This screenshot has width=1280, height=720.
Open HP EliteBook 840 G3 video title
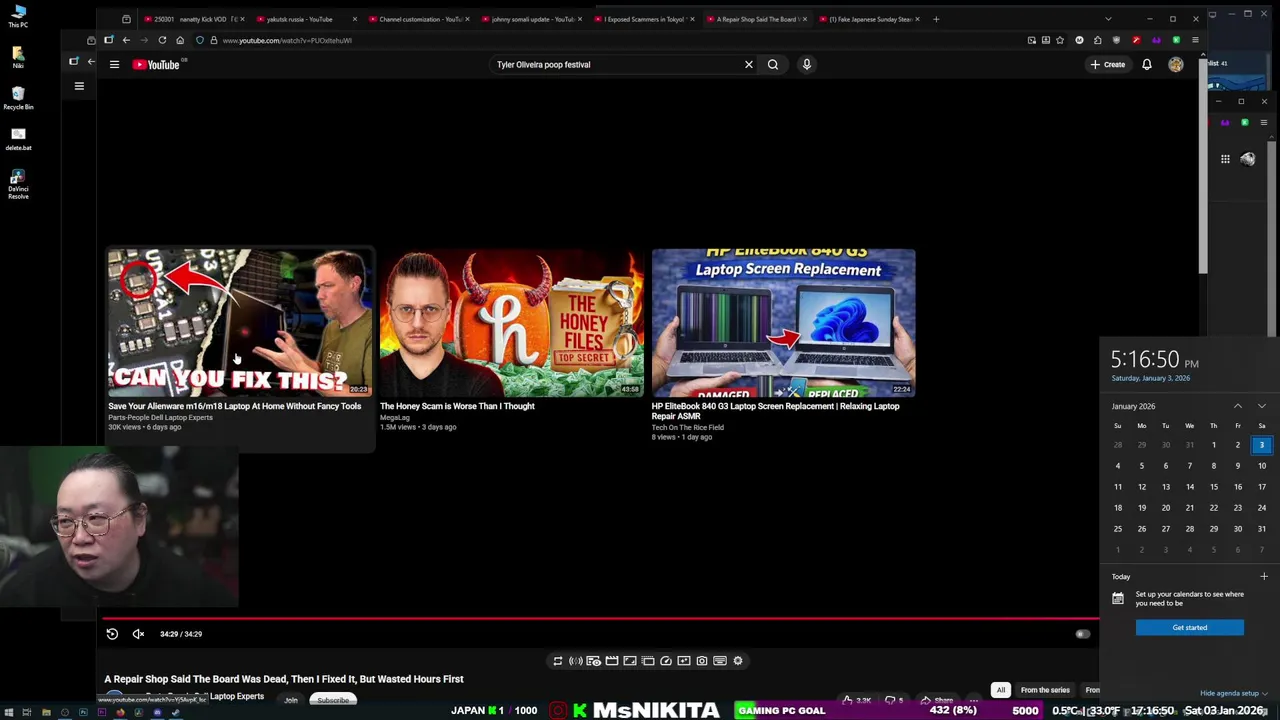(775, 411)
